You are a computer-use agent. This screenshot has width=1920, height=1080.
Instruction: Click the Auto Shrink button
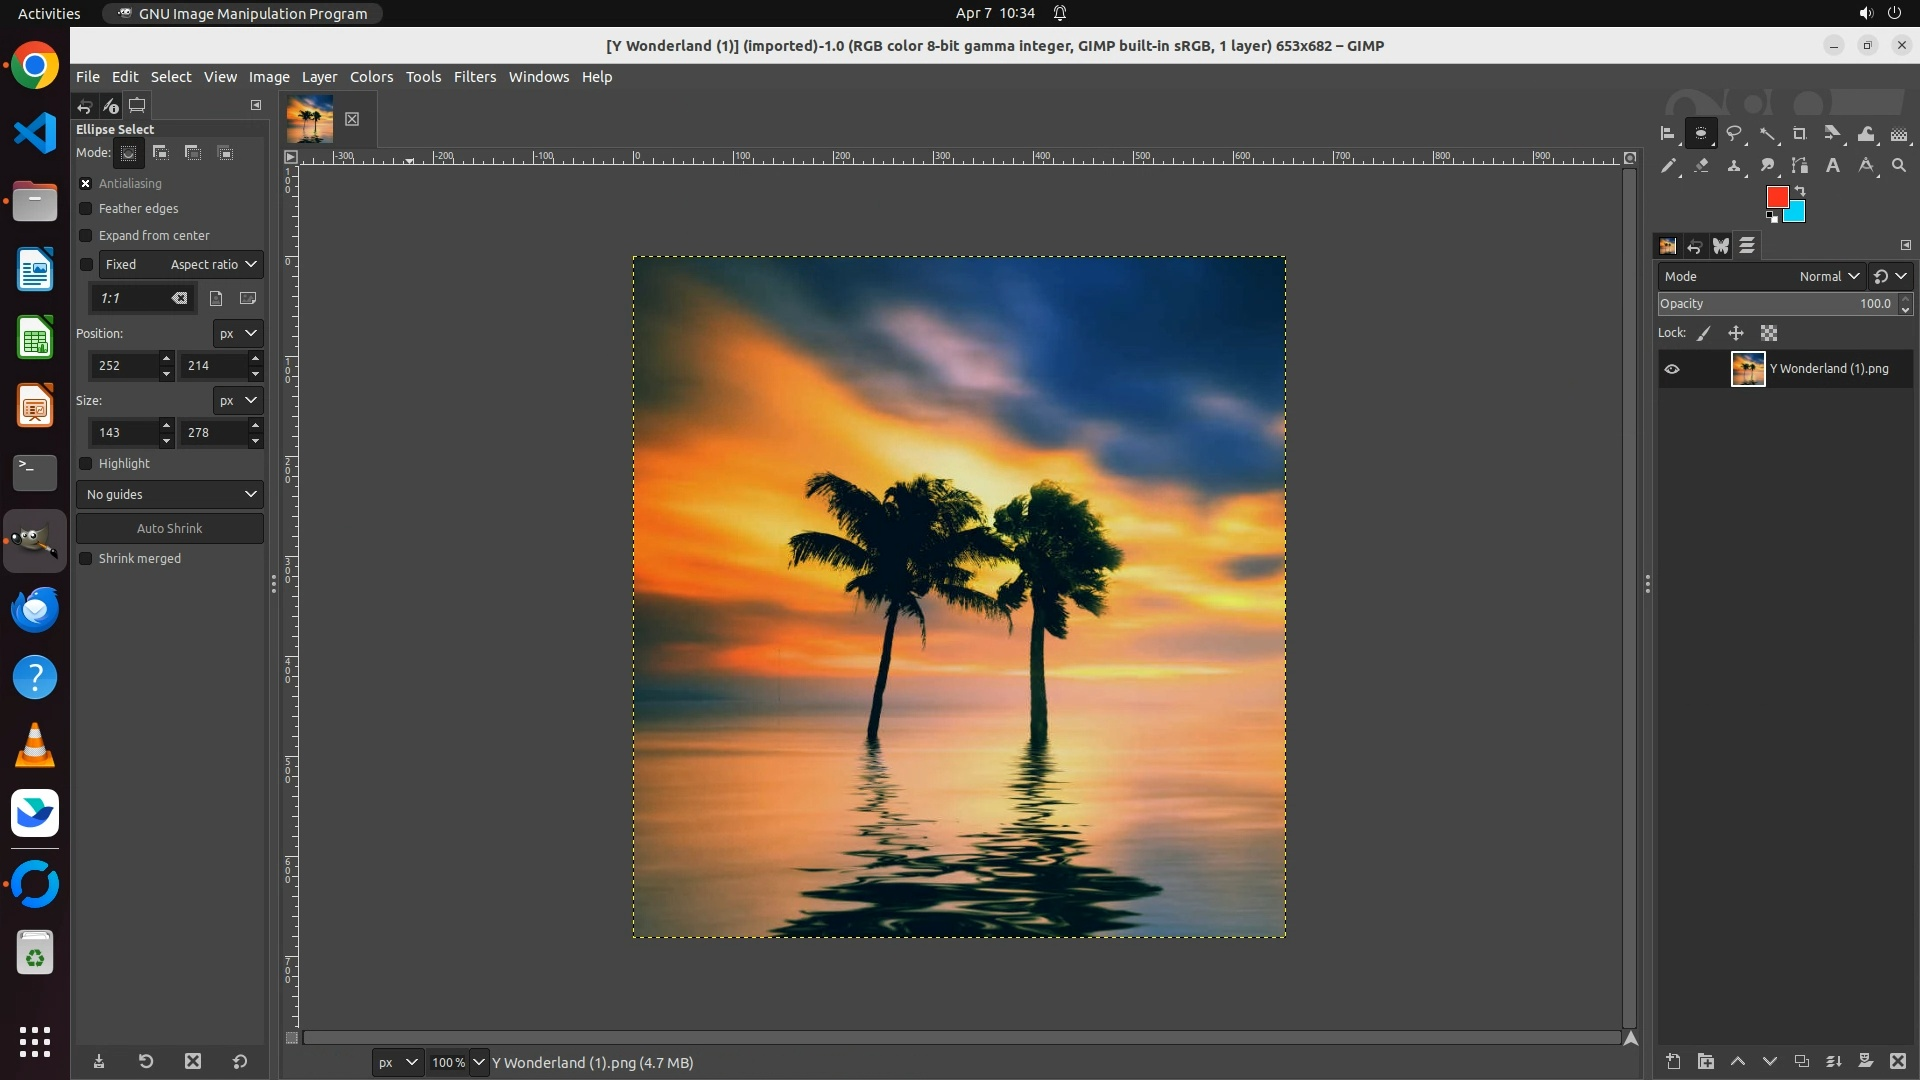click(169, 528)
